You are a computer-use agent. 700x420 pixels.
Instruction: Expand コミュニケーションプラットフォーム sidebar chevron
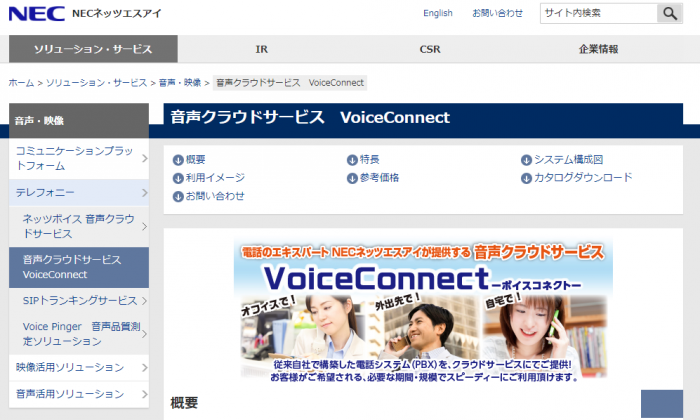[x=144, y=158]
